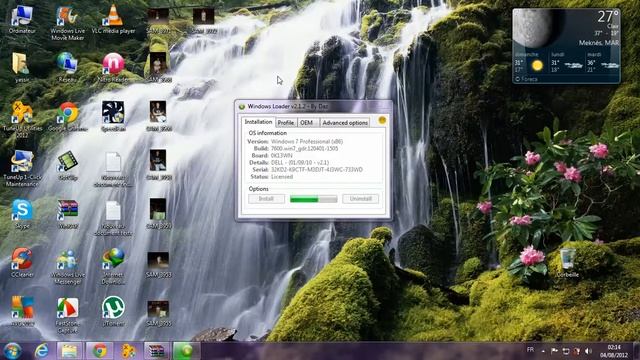Image resolution: width=640 pixels, height=360 pixels.
Task: Open the weather gadget showing Meknès
Action: click(x=567, y=46)
